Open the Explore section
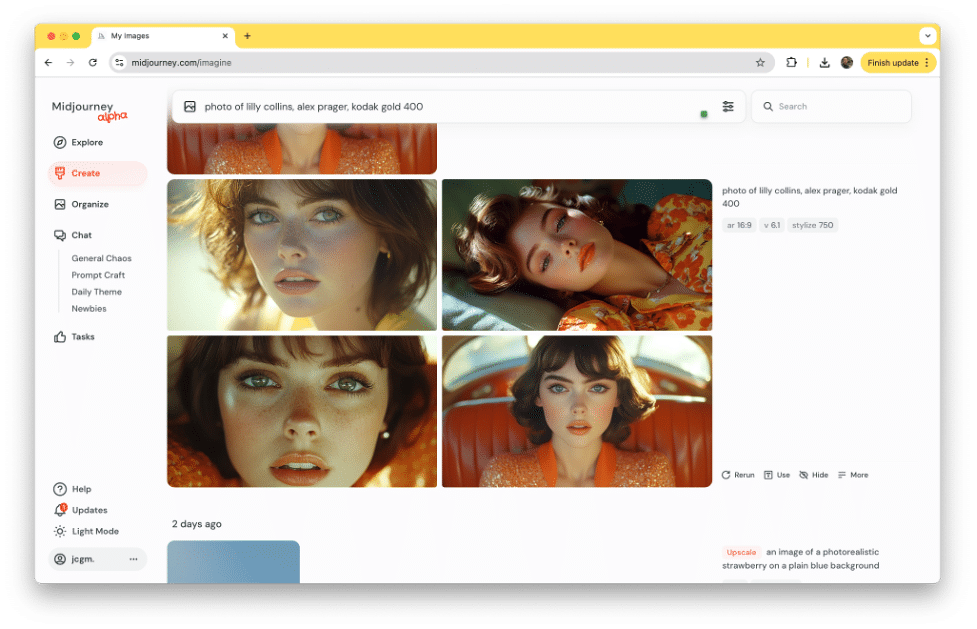The width and height of the screenshot is (977, 629). [x=61, y=142]
